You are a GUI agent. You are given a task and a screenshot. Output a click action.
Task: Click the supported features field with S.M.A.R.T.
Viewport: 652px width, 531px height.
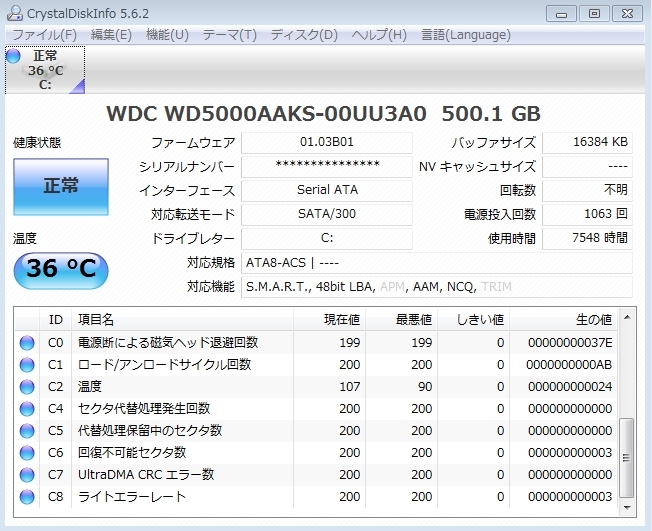[x=437, y=287]
